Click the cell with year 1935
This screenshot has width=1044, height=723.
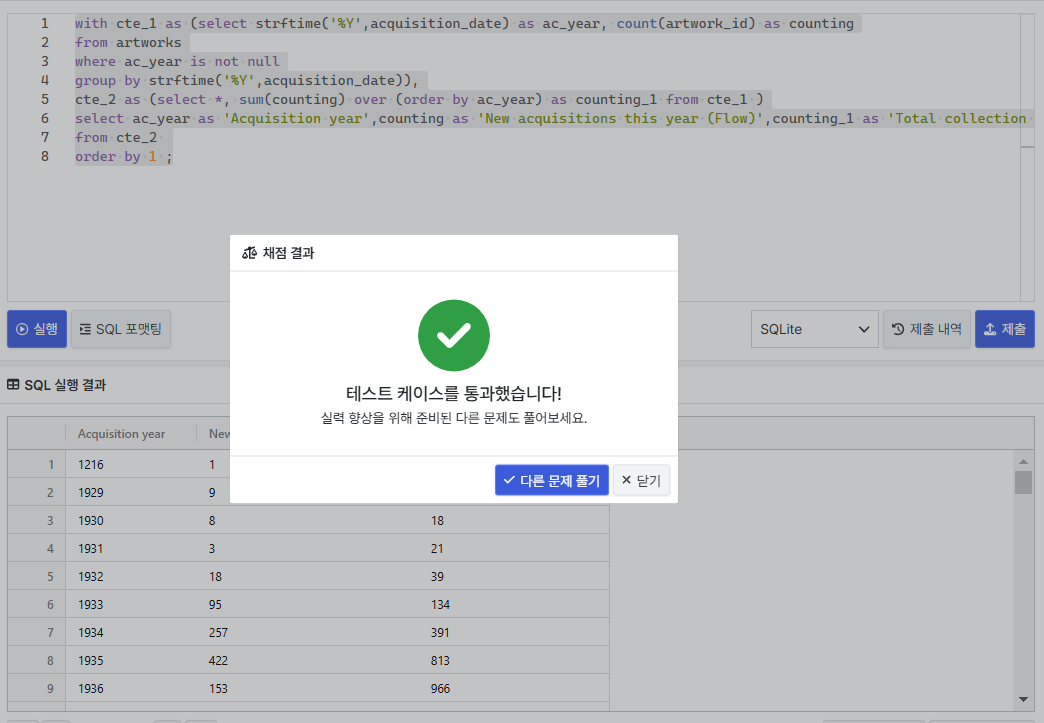tap(130, 660)
